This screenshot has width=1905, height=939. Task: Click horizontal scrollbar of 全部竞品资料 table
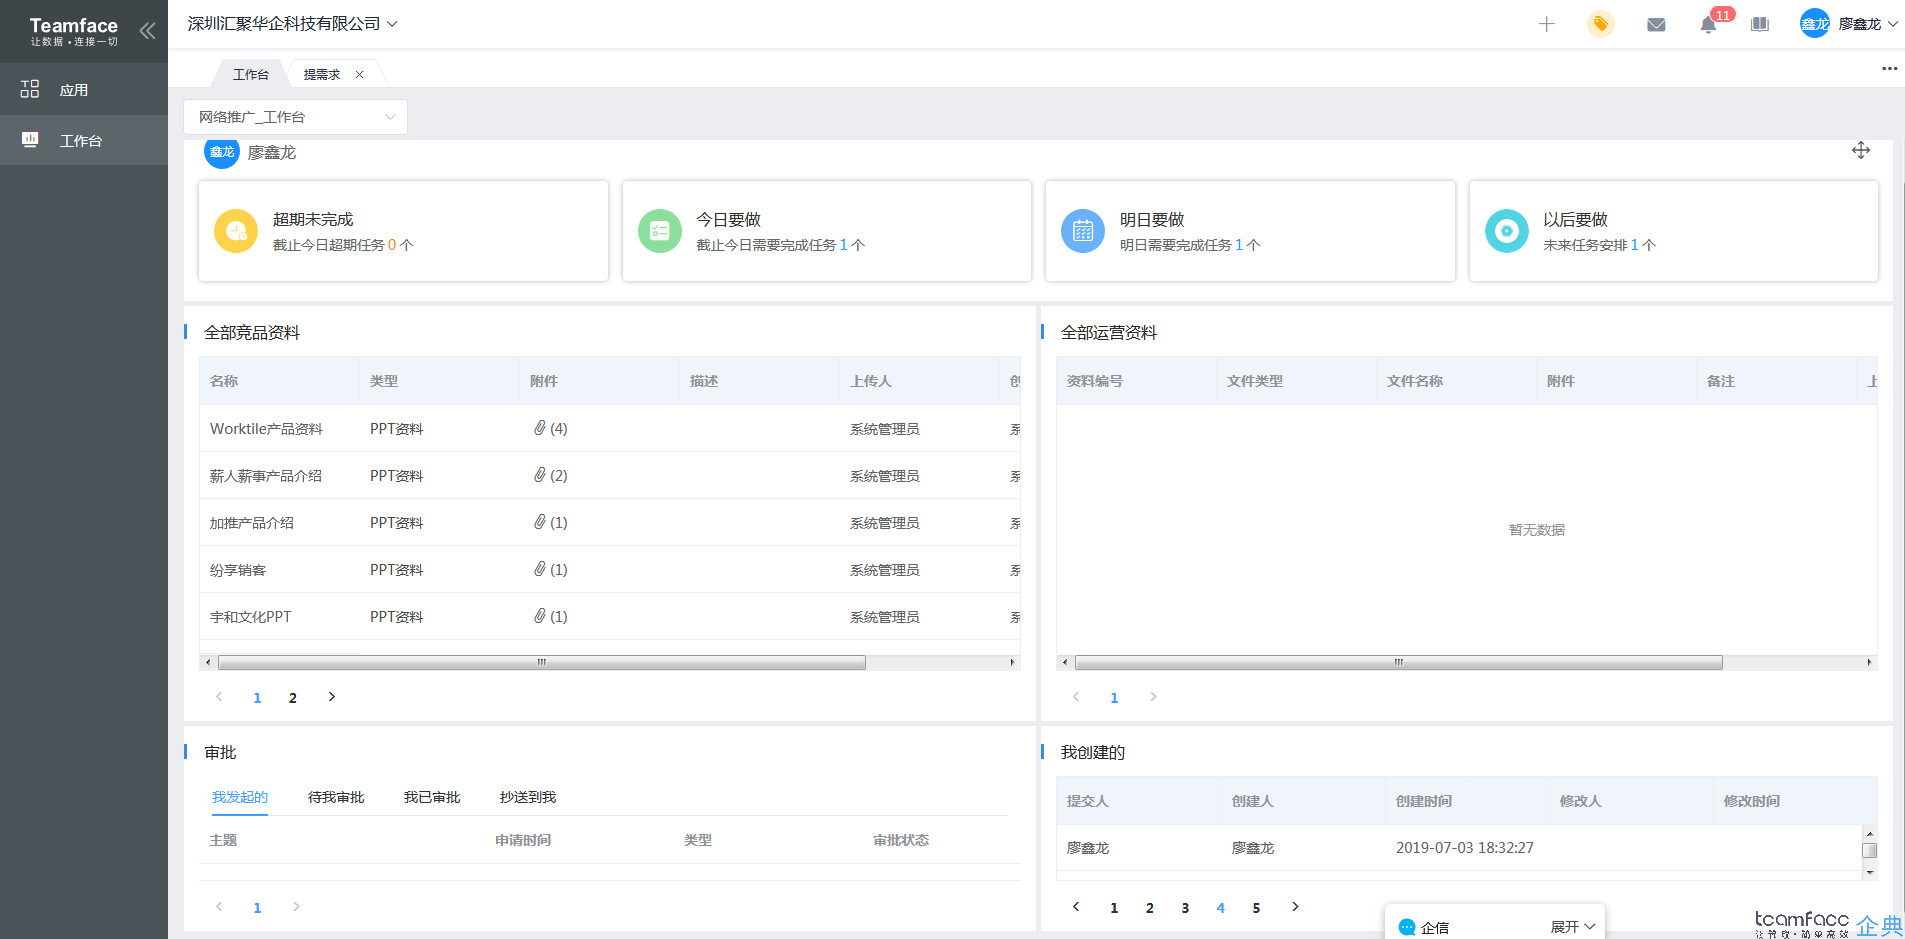[x=542, y=662]
